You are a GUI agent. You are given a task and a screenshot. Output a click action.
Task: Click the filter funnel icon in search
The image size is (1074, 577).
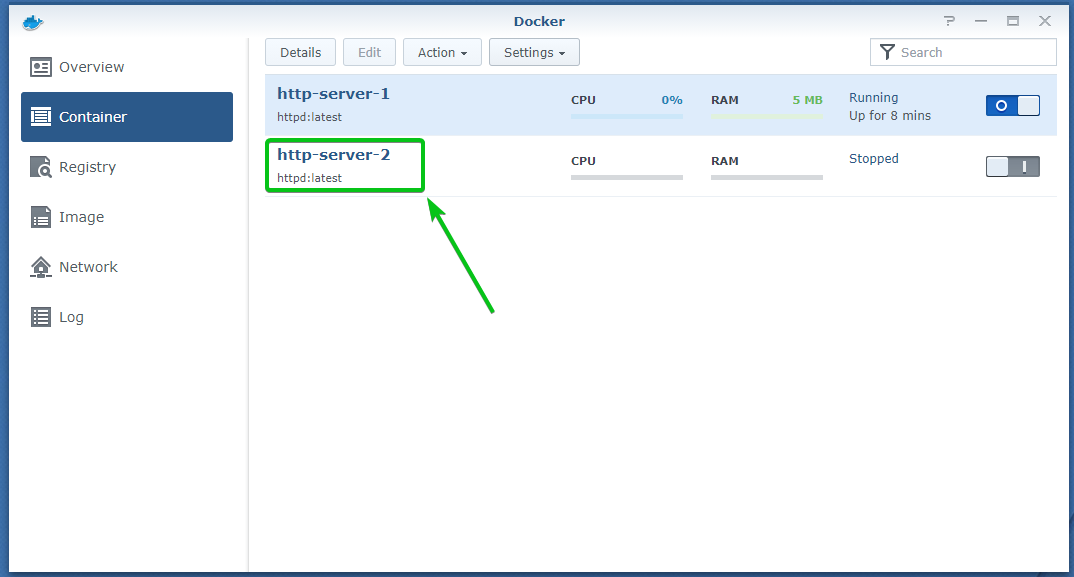887,52
